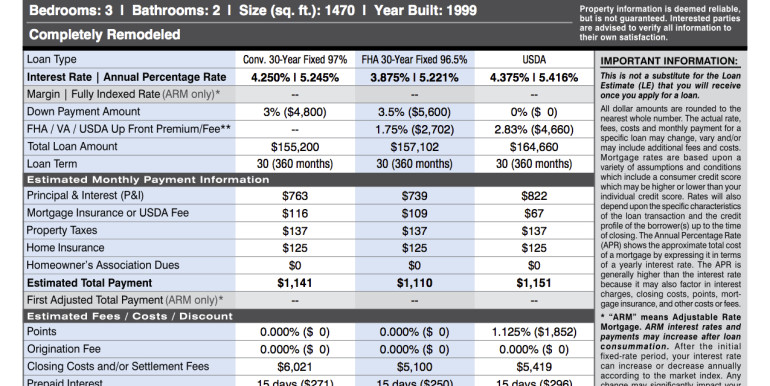
Task: Select the Year Built: 1999 text
Action: coord(425,10)
